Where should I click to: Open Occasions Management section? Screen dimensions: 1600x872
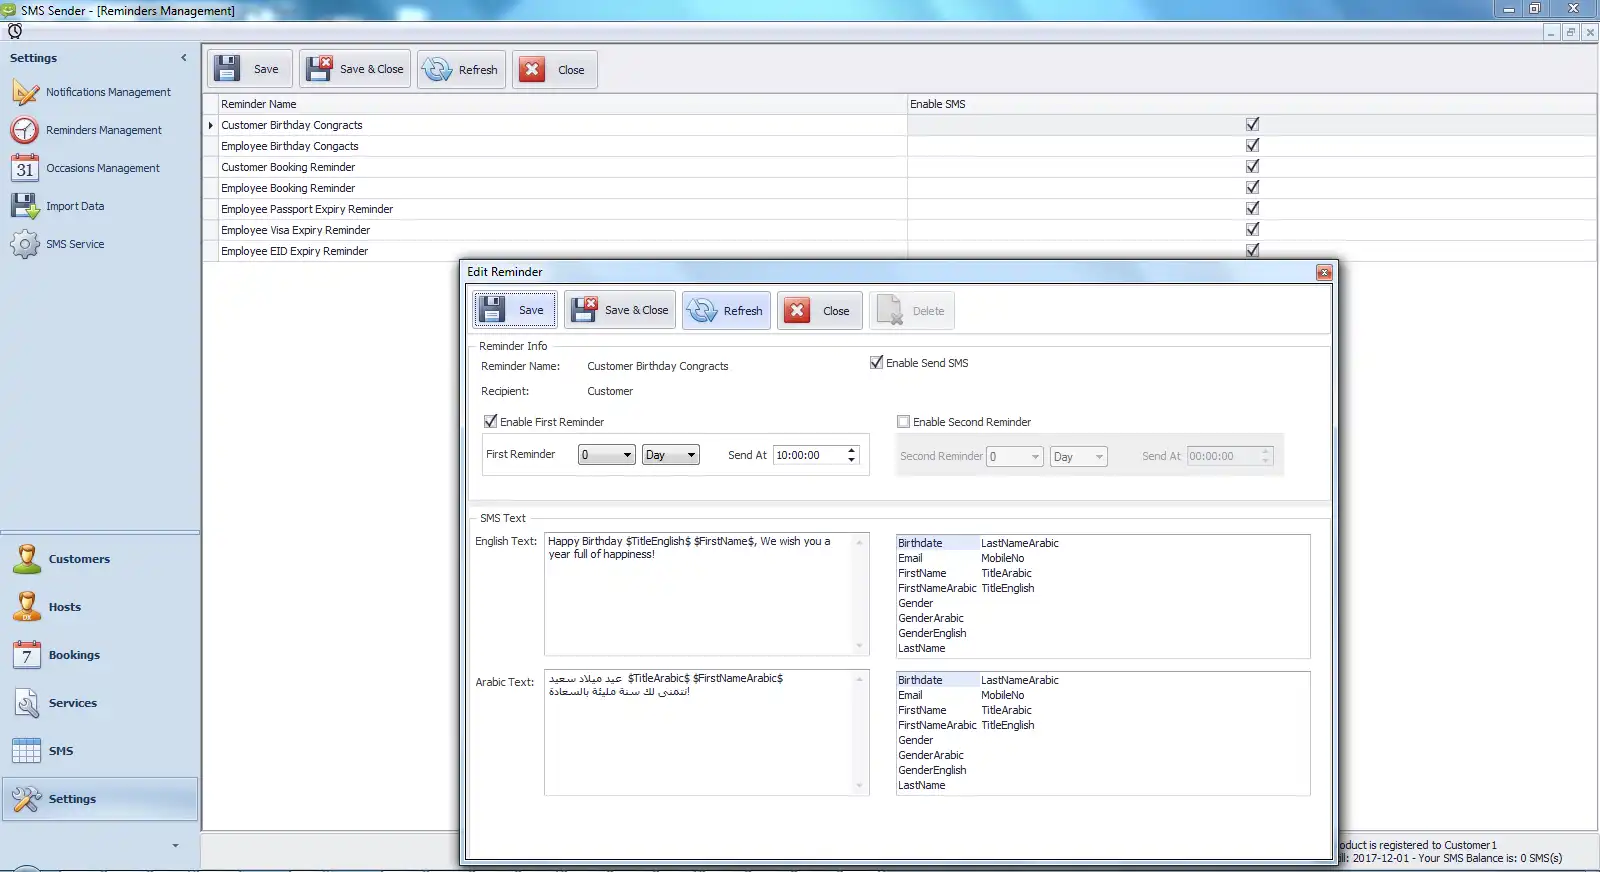click(x=103, y=168)
